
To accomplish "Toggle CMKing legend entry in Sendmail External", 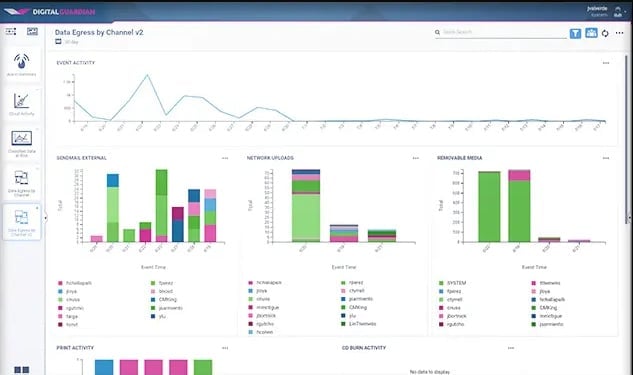I will click(x=164, y=300).
